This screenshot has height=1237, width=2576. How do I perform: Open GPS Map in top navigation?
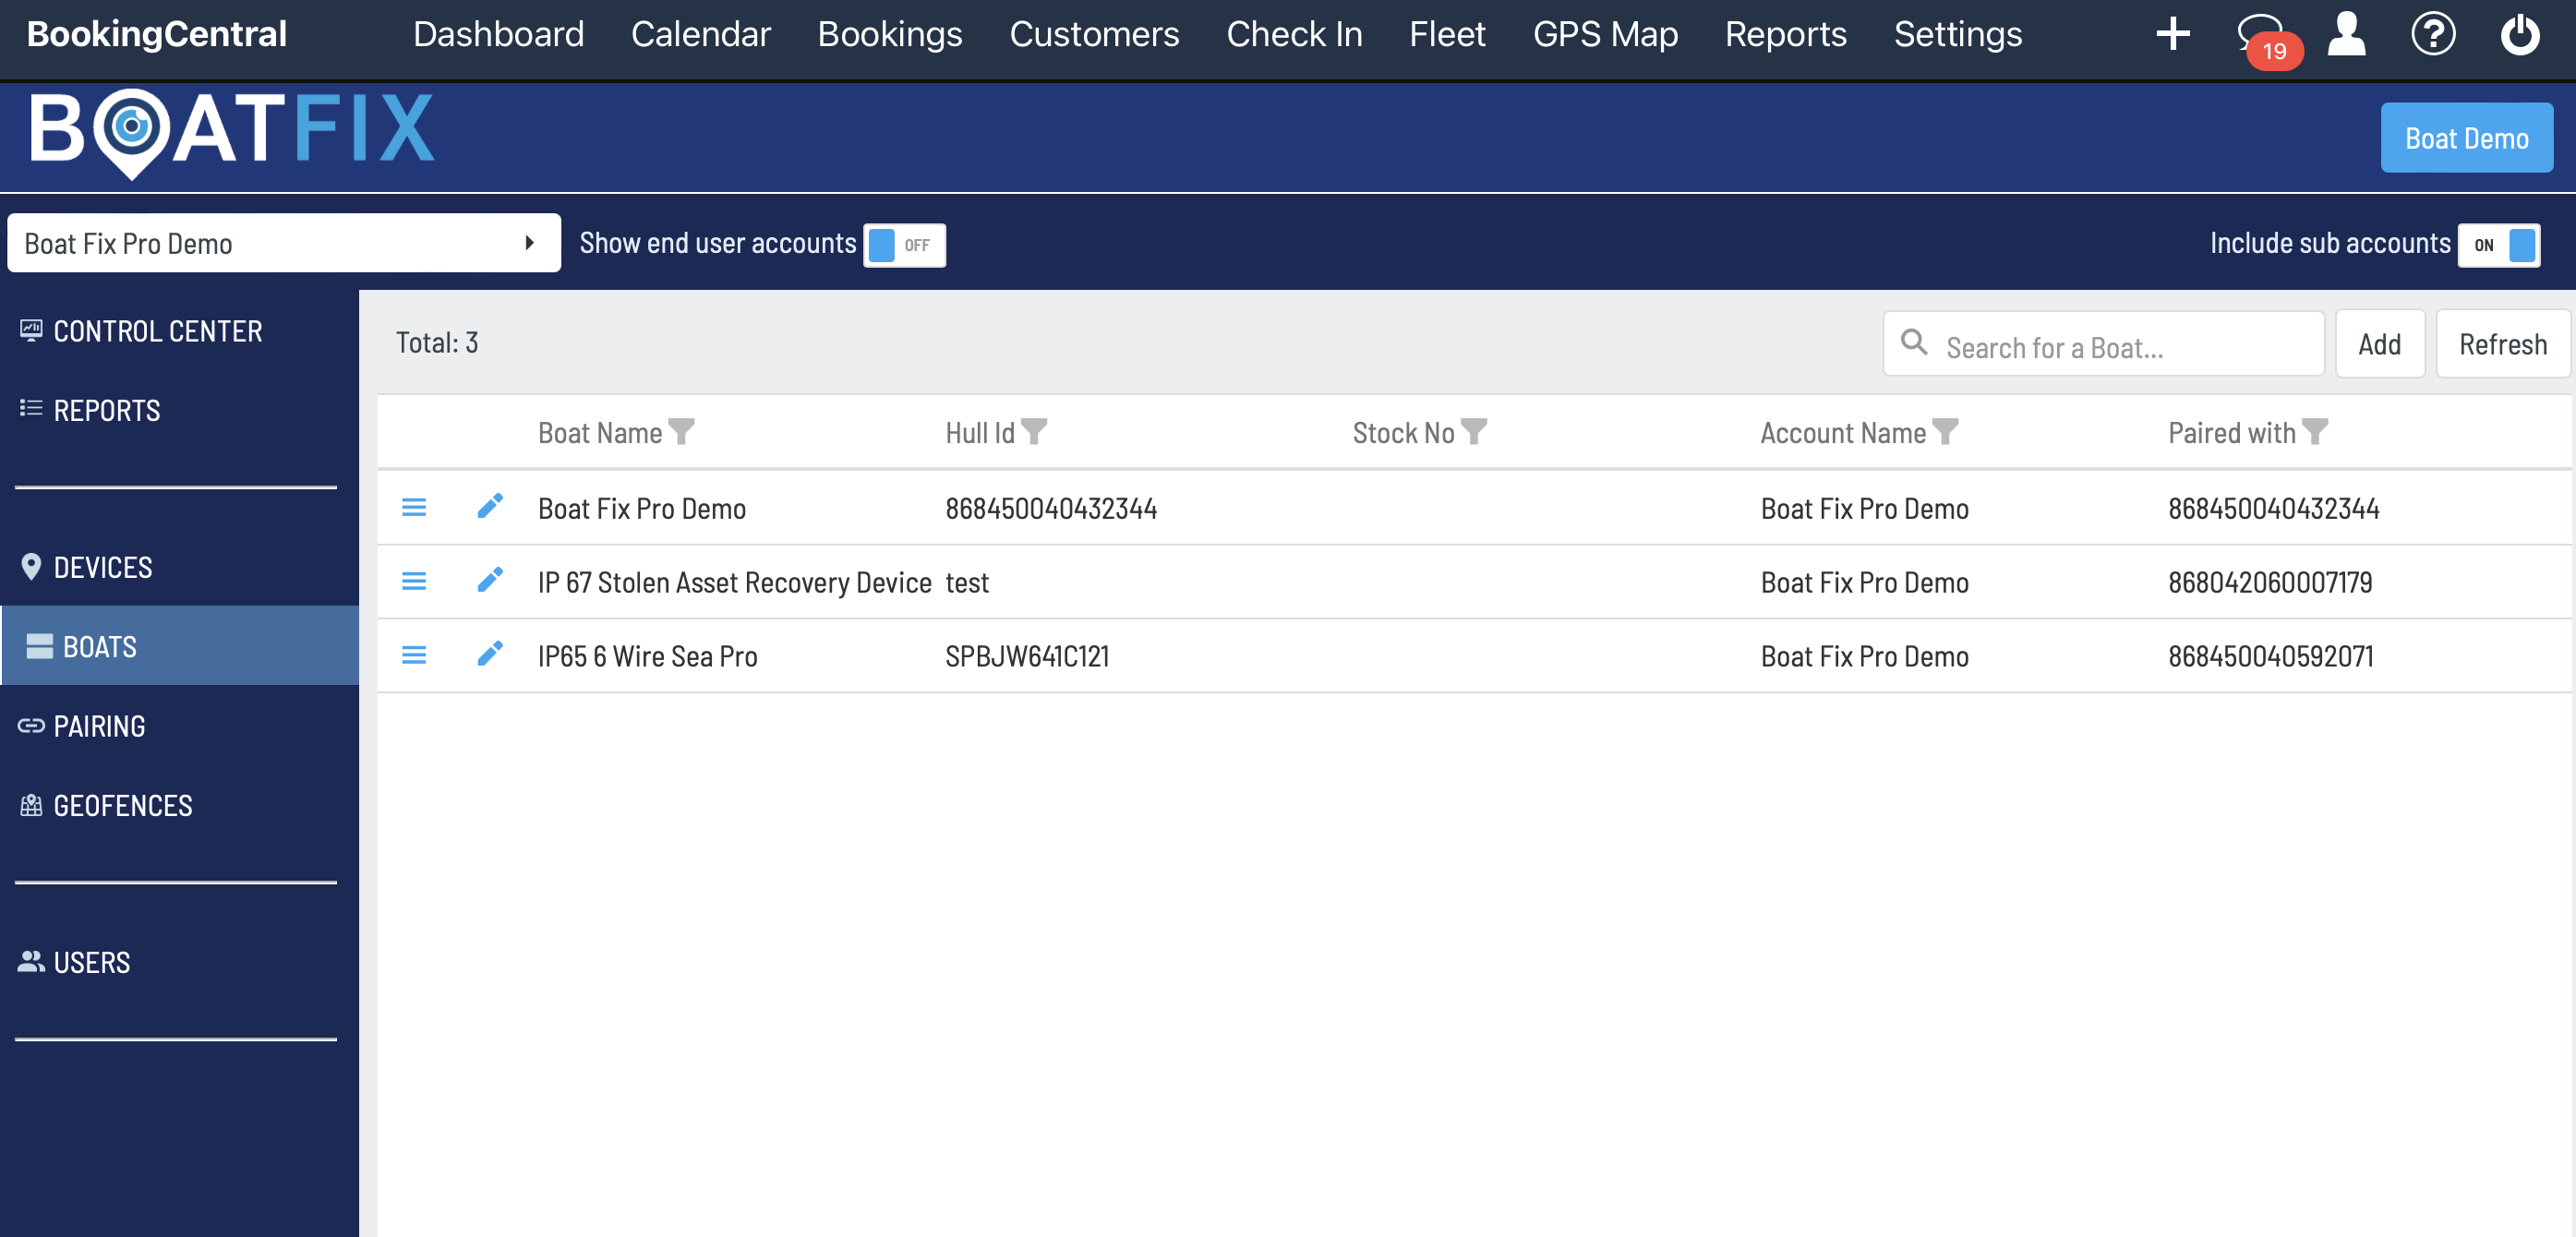click(x=1605, y=34)
